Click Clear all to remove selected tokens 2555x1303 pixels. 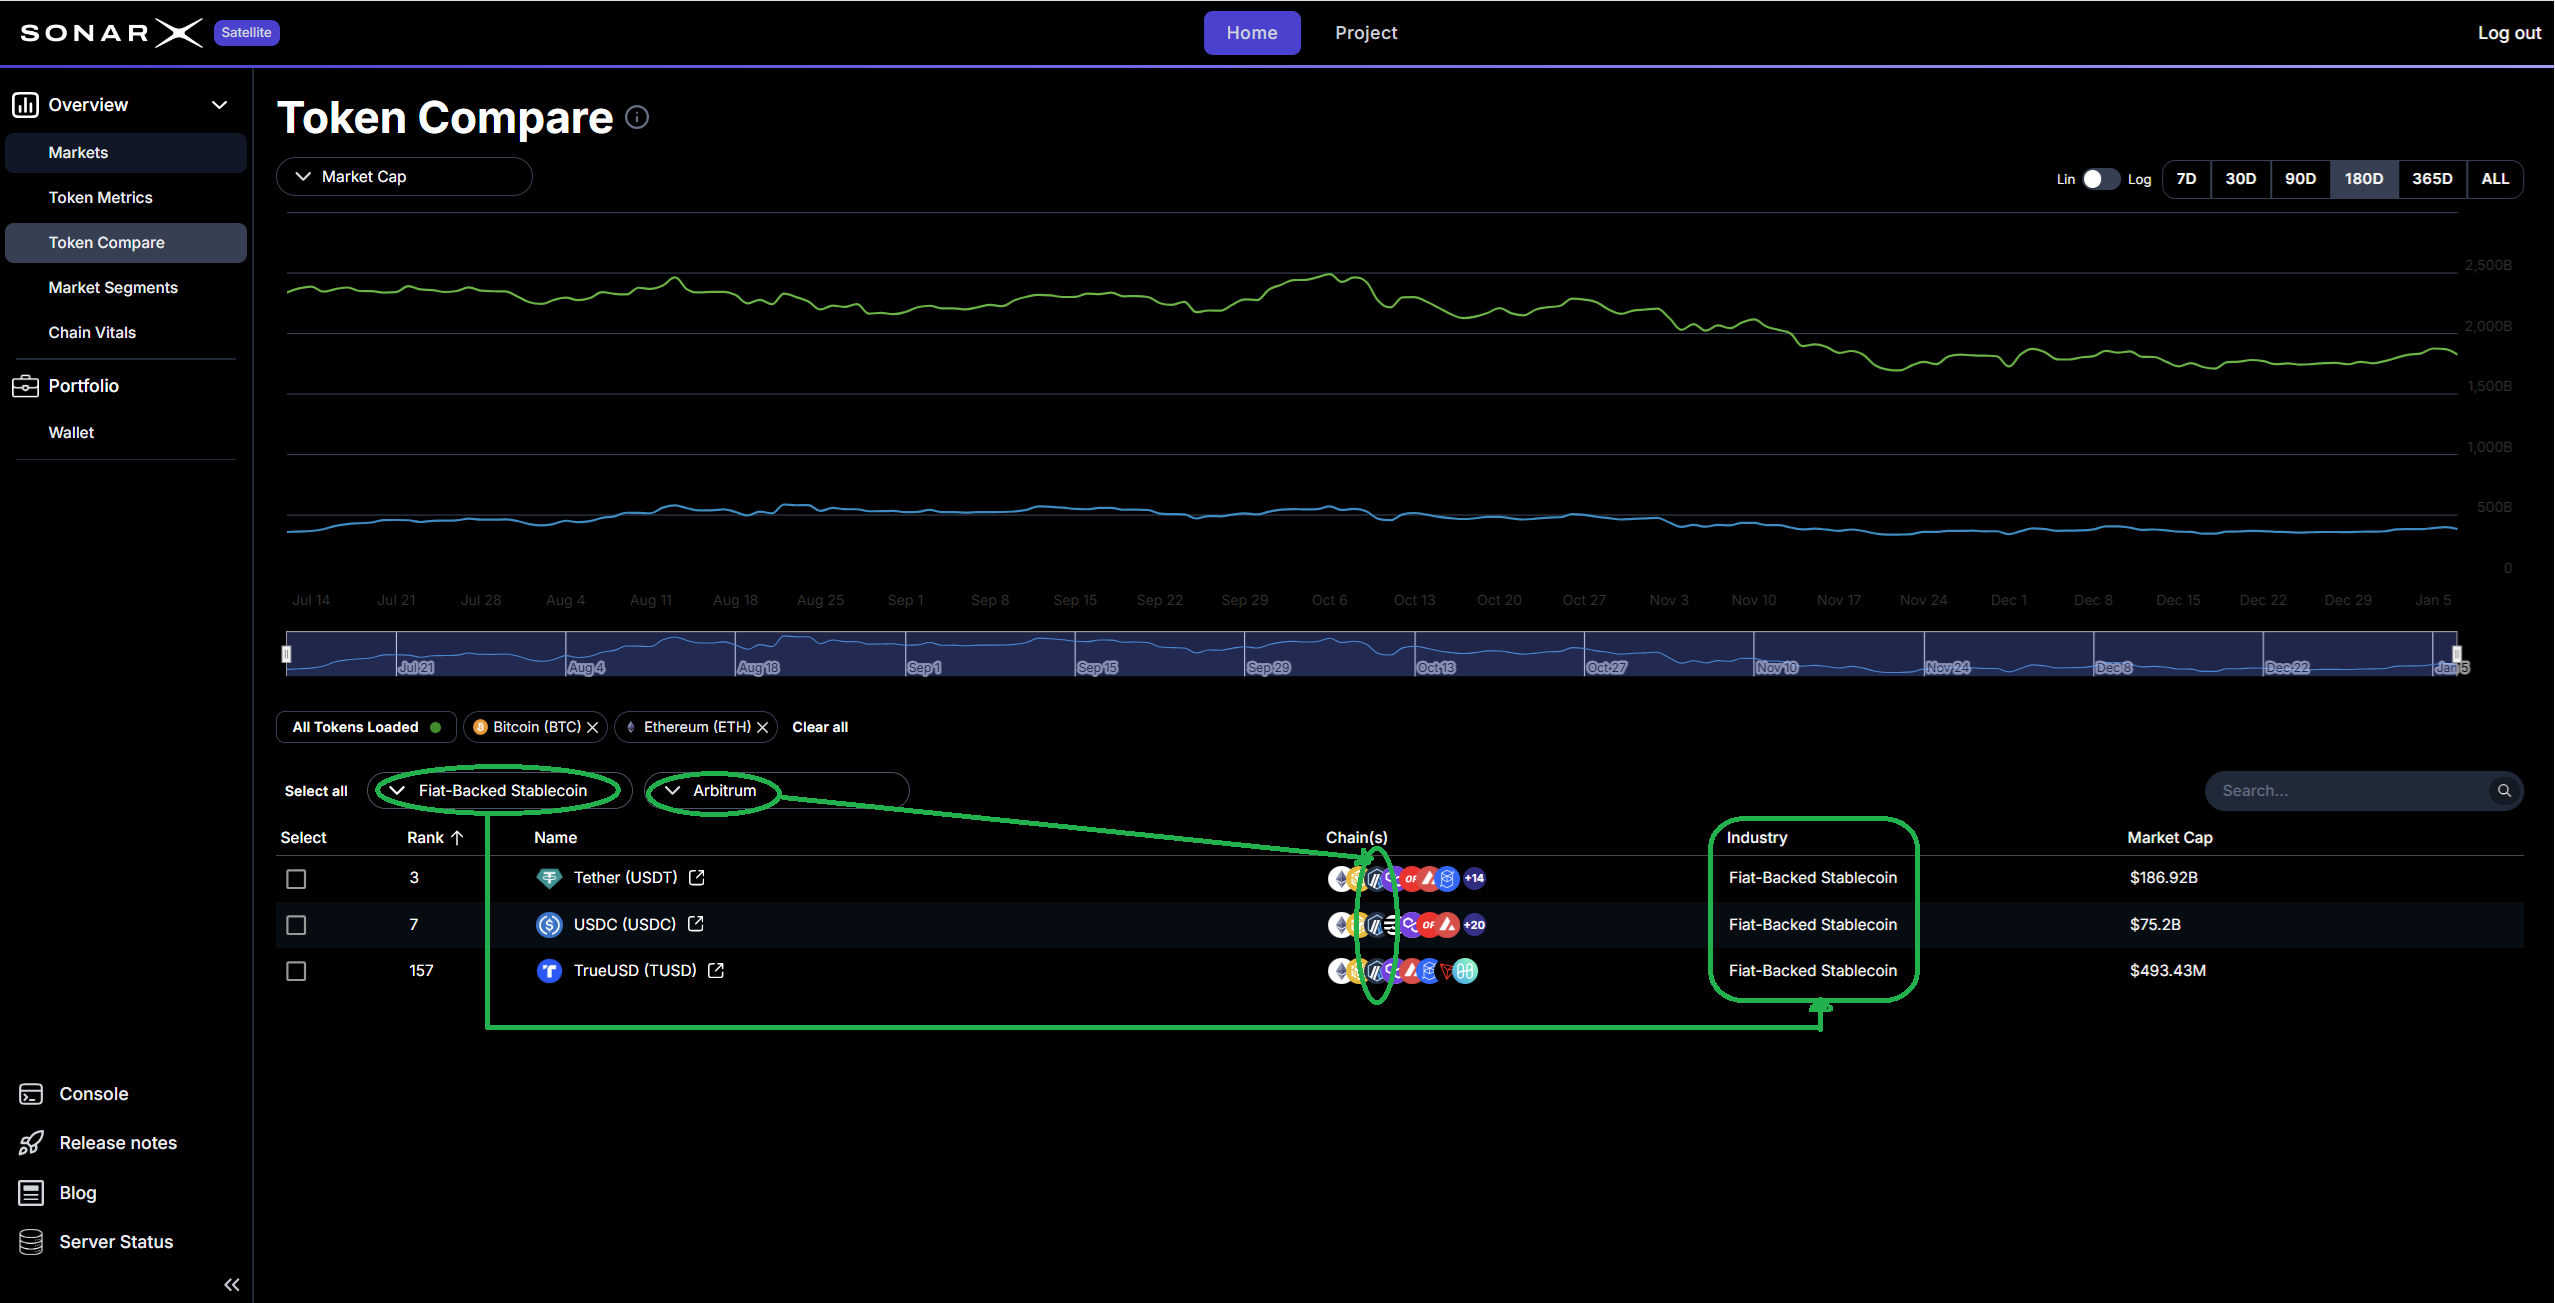(820, 727)
